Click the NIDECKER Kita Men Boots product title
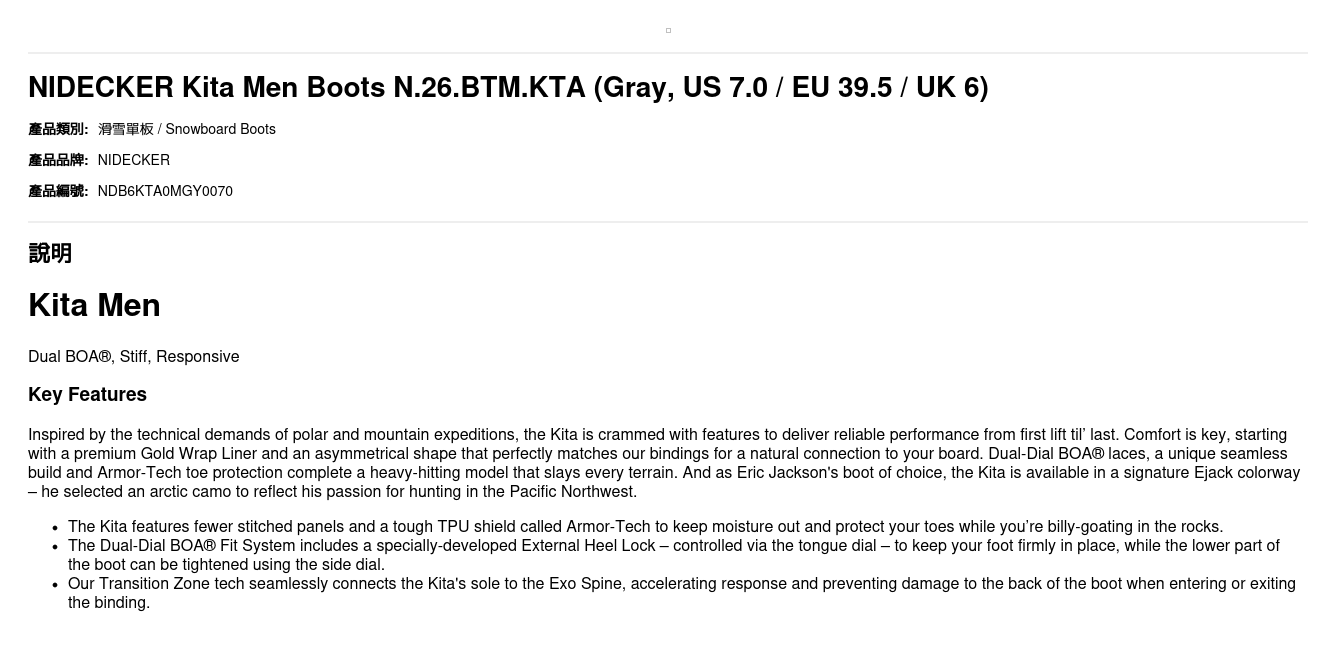Image resolution: width=1328 pixels, height=658 pixels. (508, 87)
